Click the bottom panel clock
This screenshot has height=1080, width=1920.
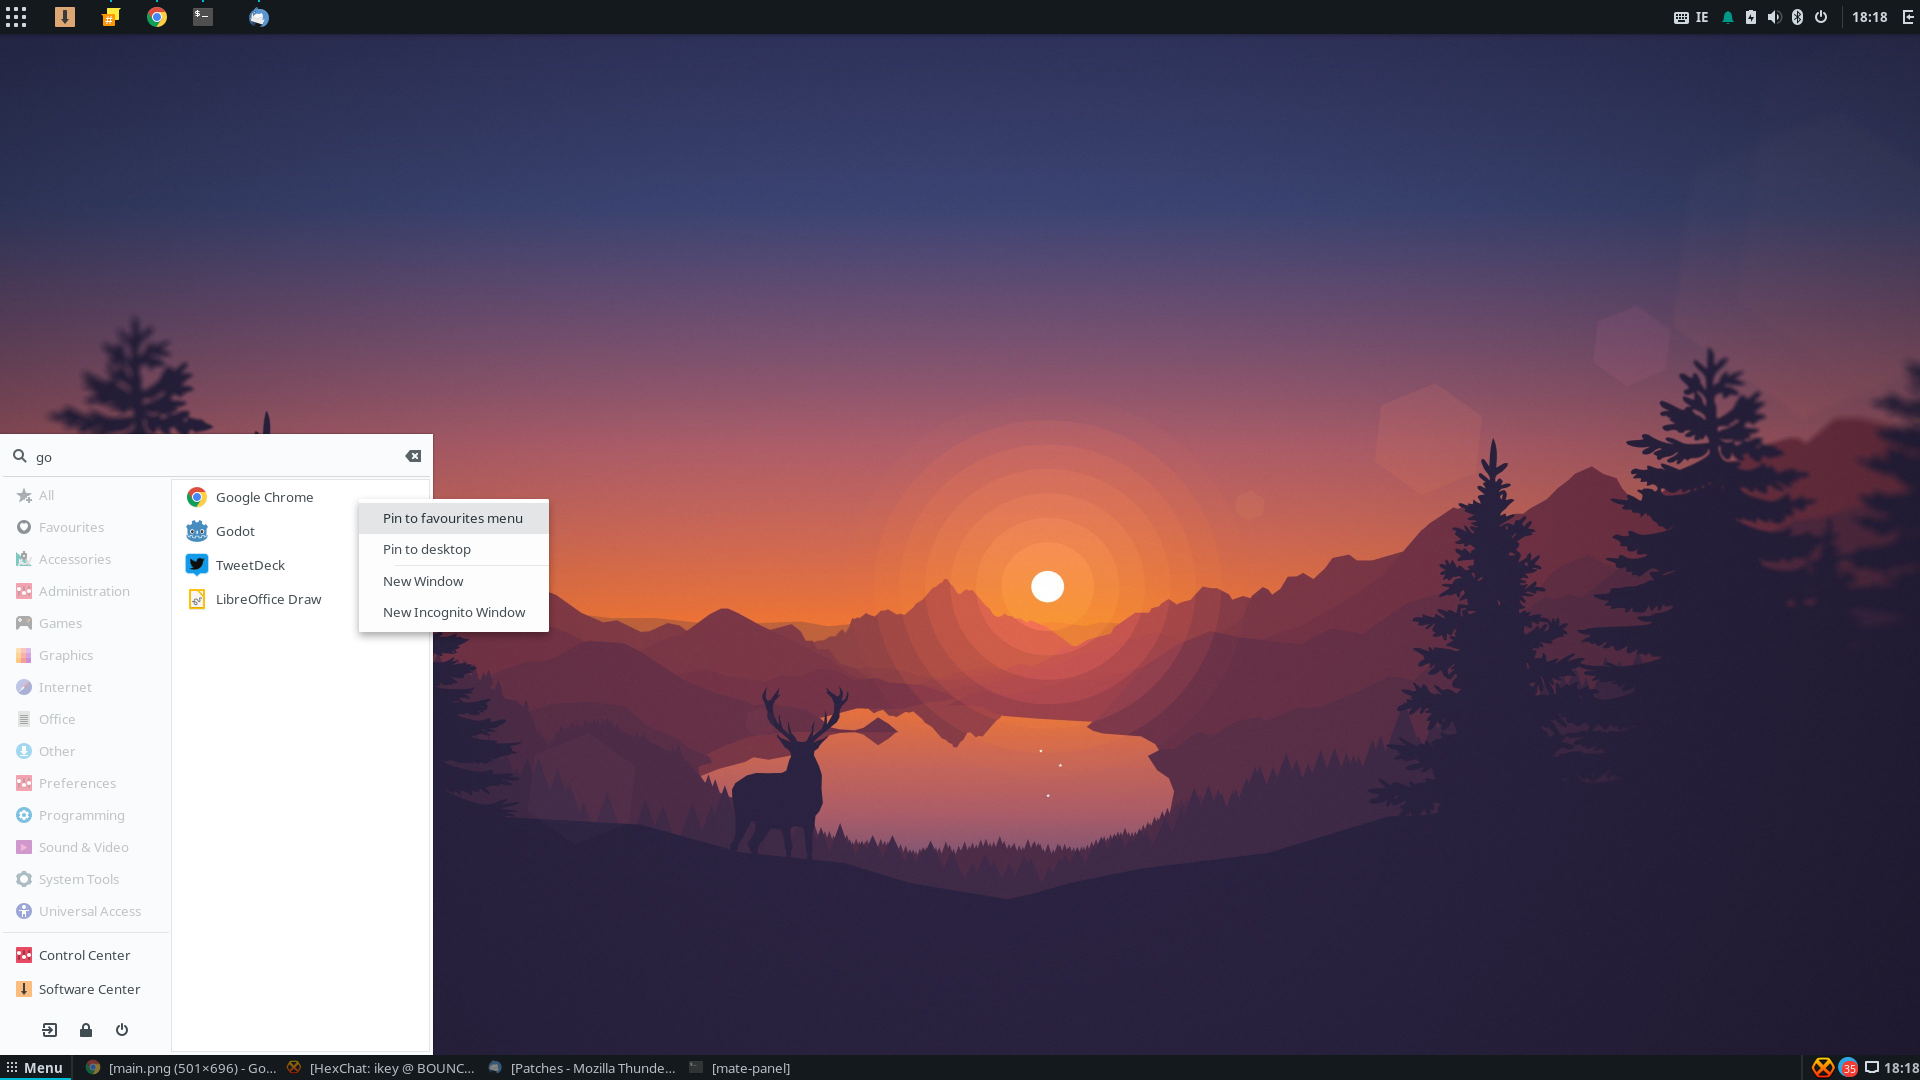tap(1902, 1068)
